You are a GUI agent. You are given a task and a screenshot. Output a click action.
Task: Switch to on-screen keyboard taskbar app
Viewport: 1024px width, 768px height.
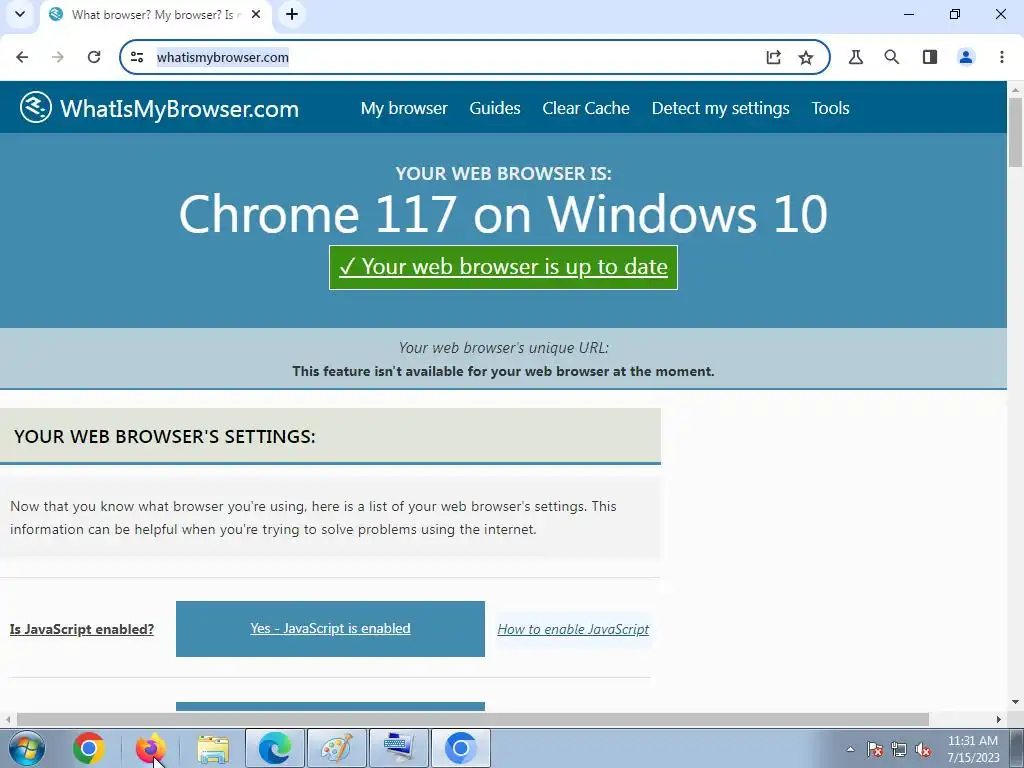[399, 748]
